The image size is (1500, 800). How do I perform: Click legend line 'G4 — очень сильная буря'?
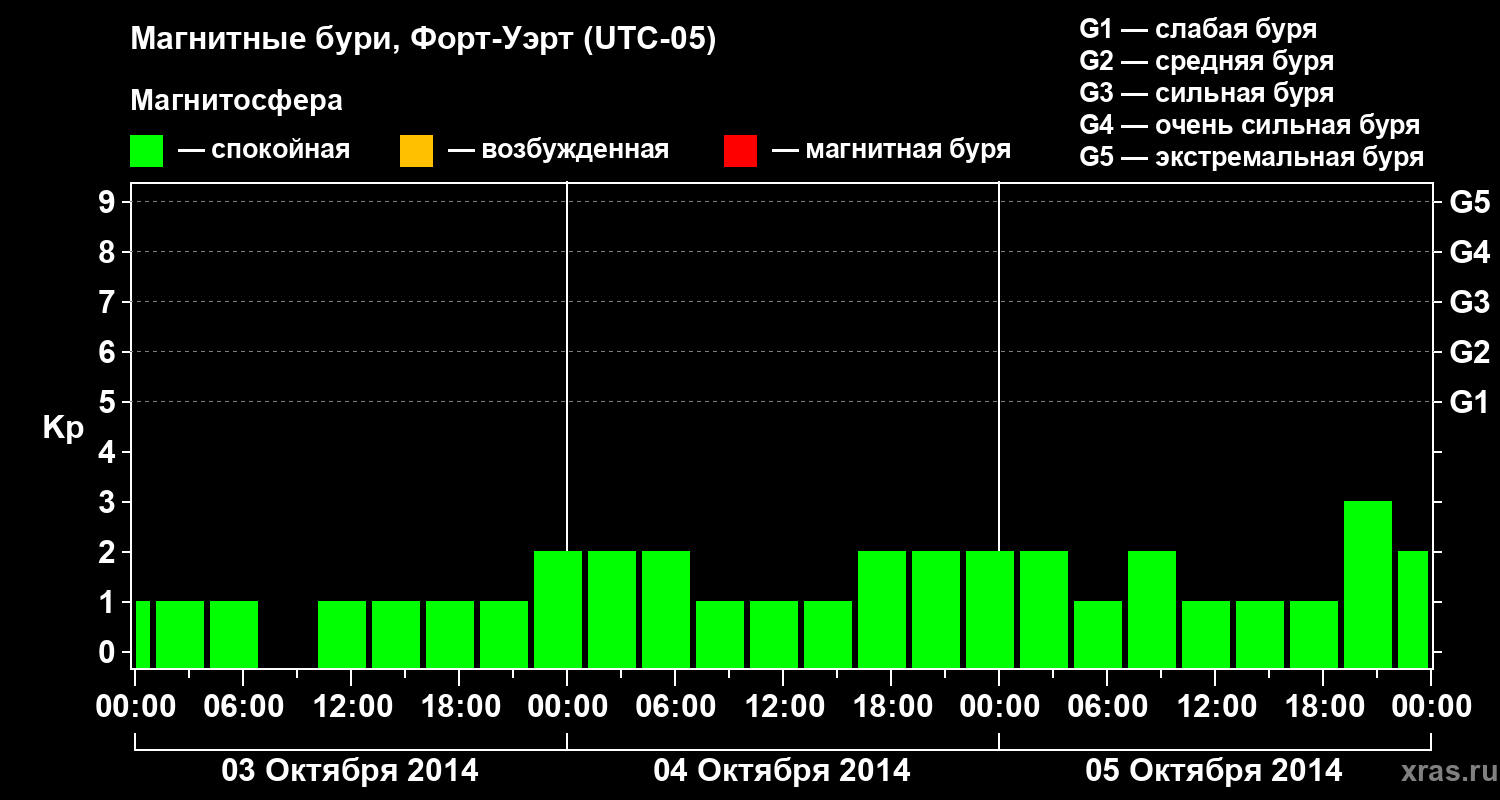point(1250,125)
